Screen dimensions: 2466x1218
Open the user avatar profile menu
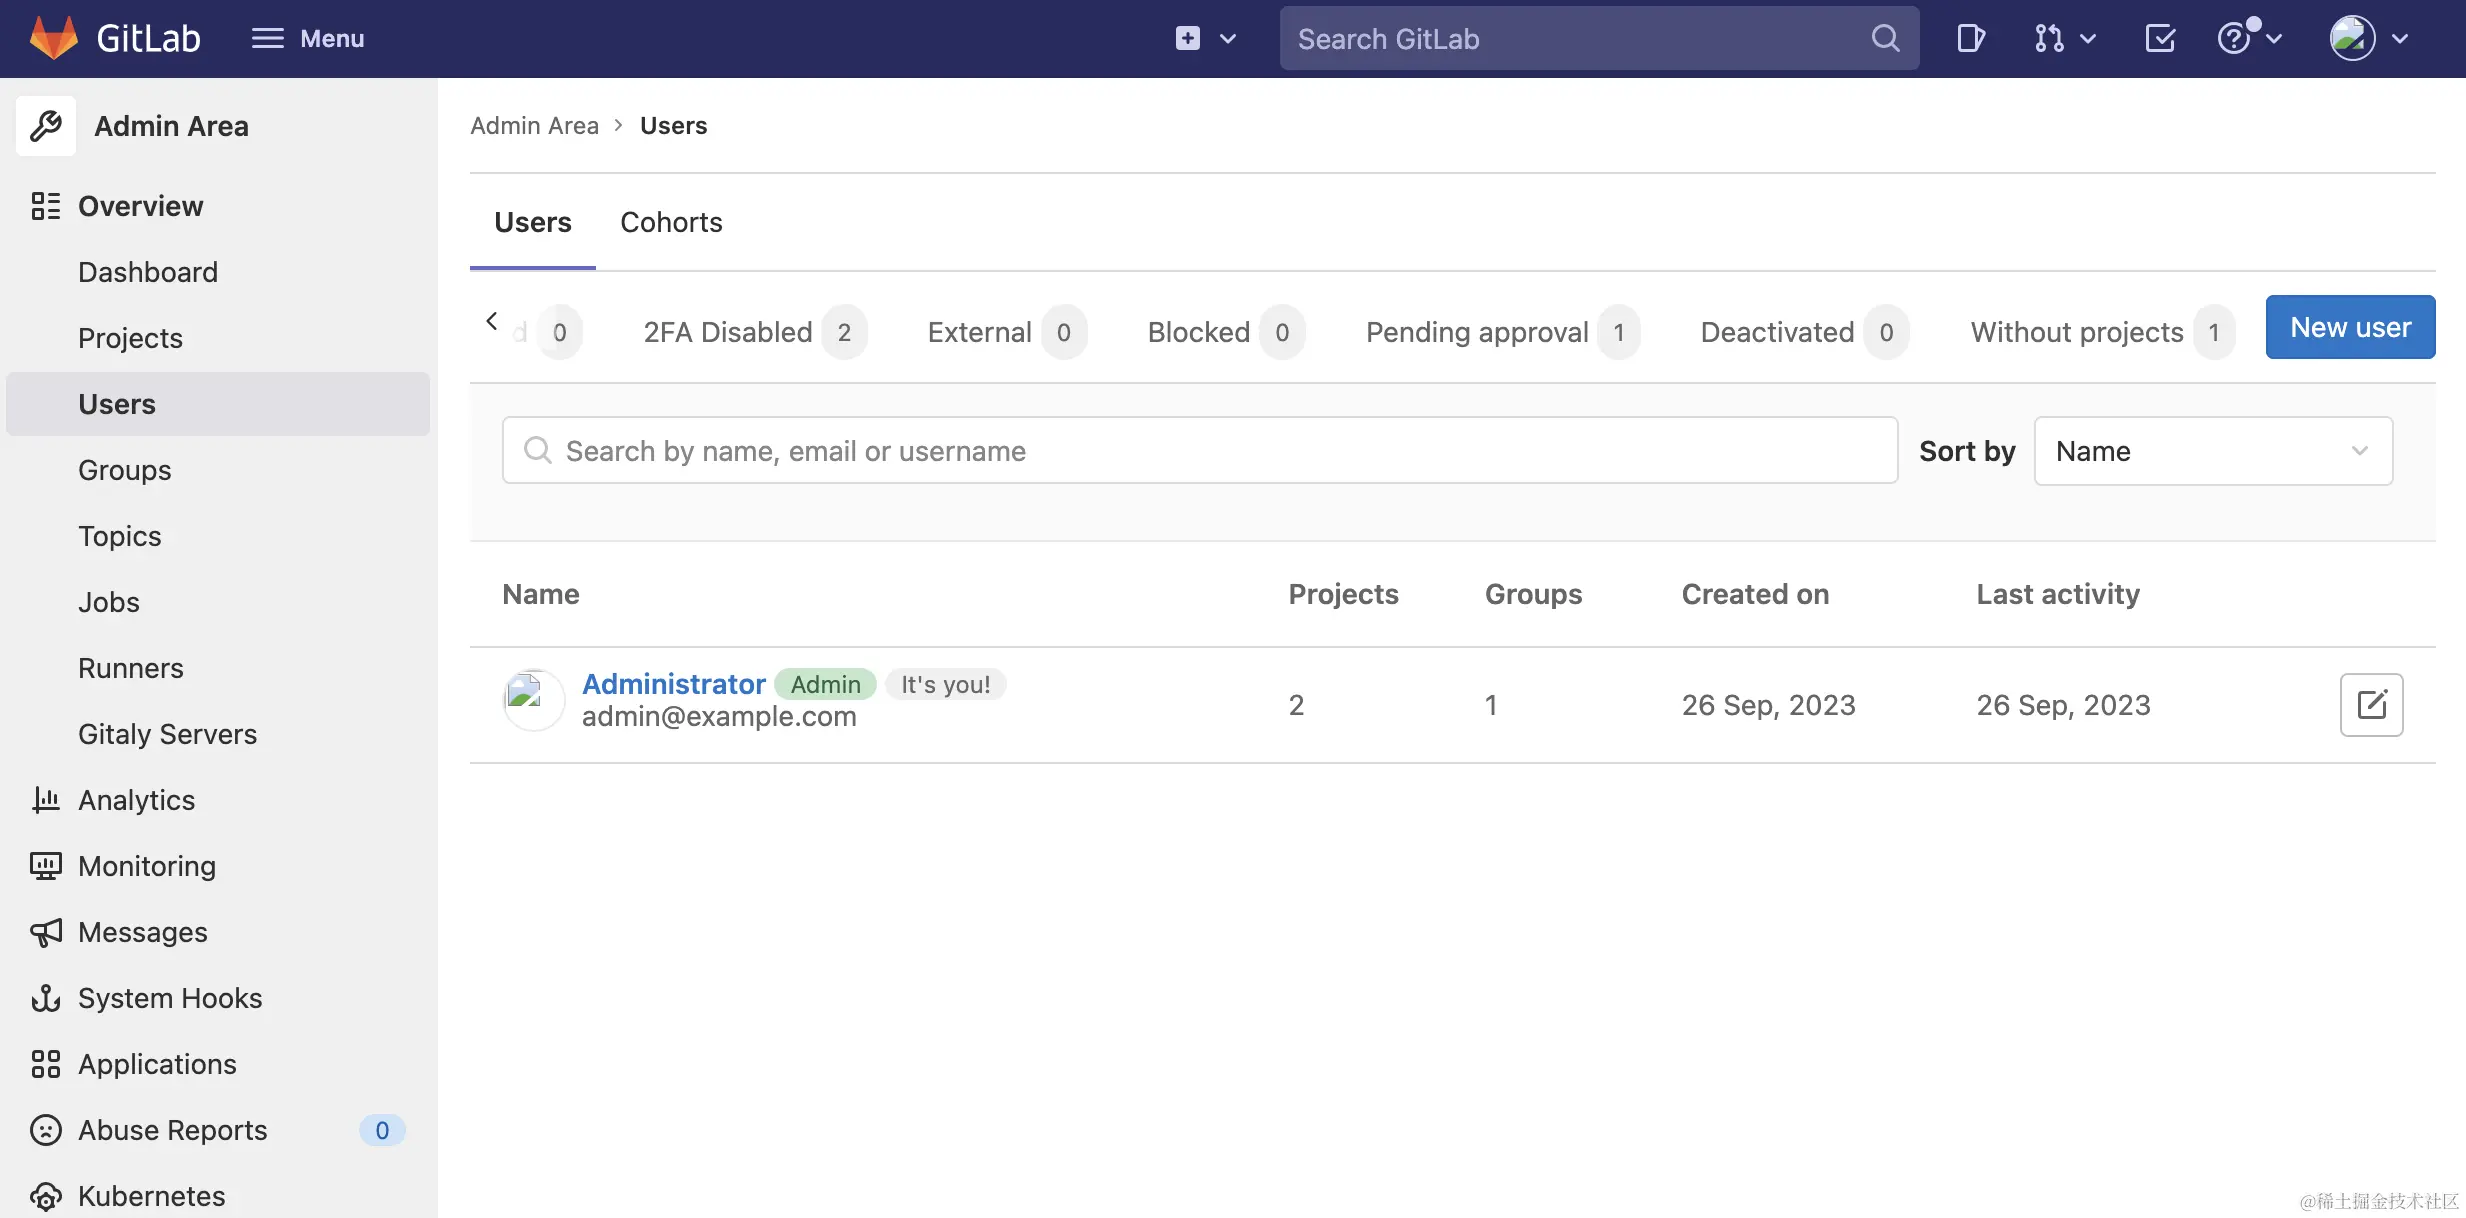point(2368,39)
